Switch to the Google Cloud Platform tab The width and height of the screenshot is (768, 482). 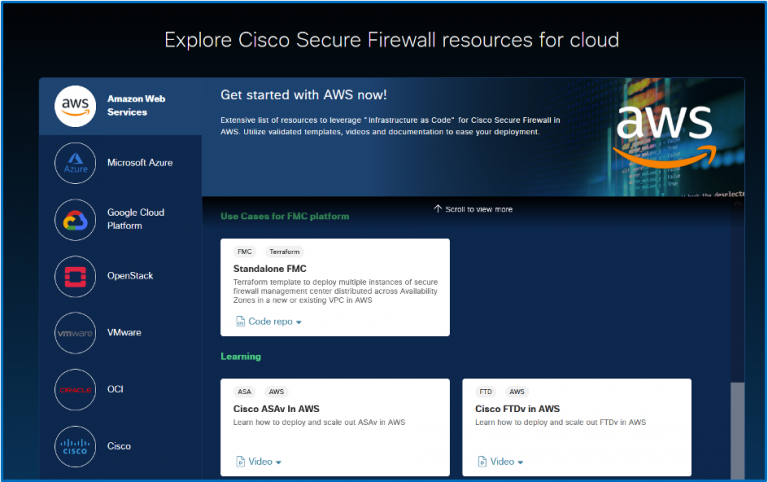[x=136, y=219]
